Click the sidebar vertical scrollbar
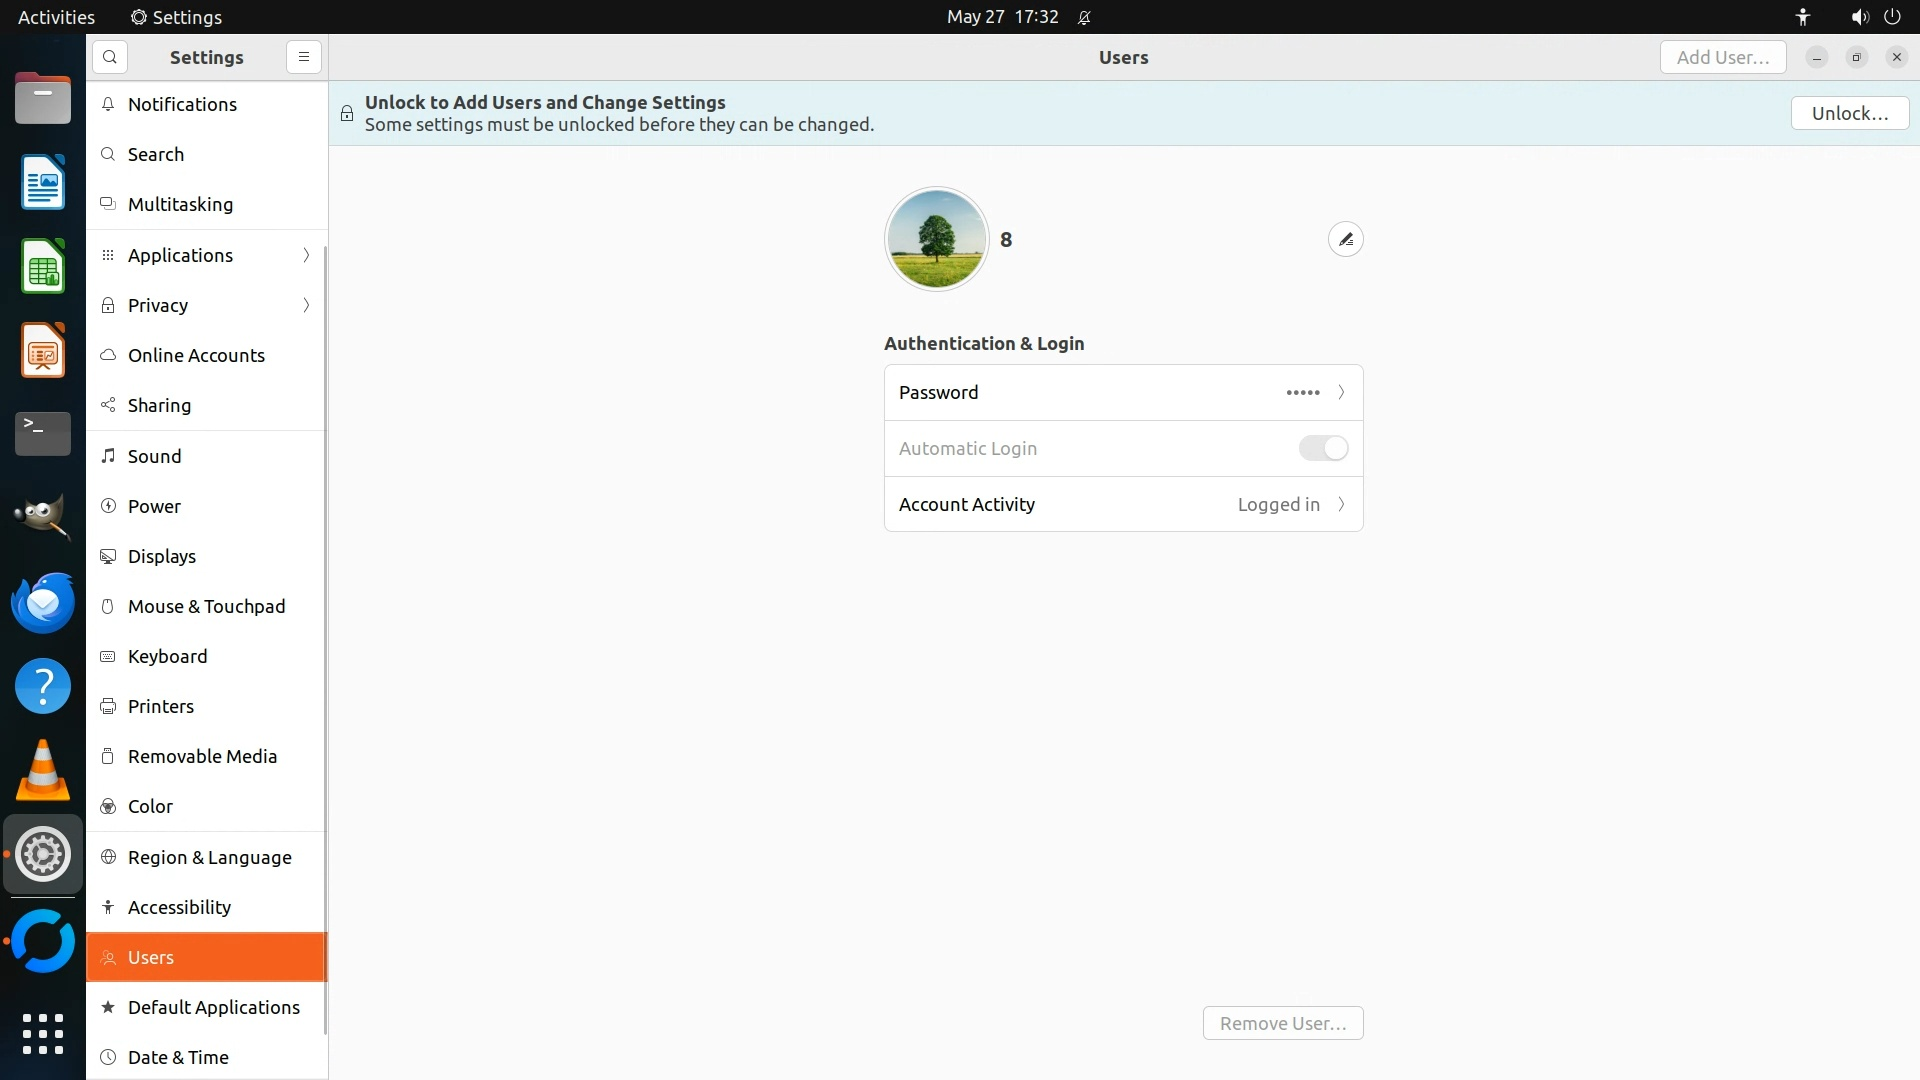Screen dimensions: 1920x1080 [x=325, y=640]
